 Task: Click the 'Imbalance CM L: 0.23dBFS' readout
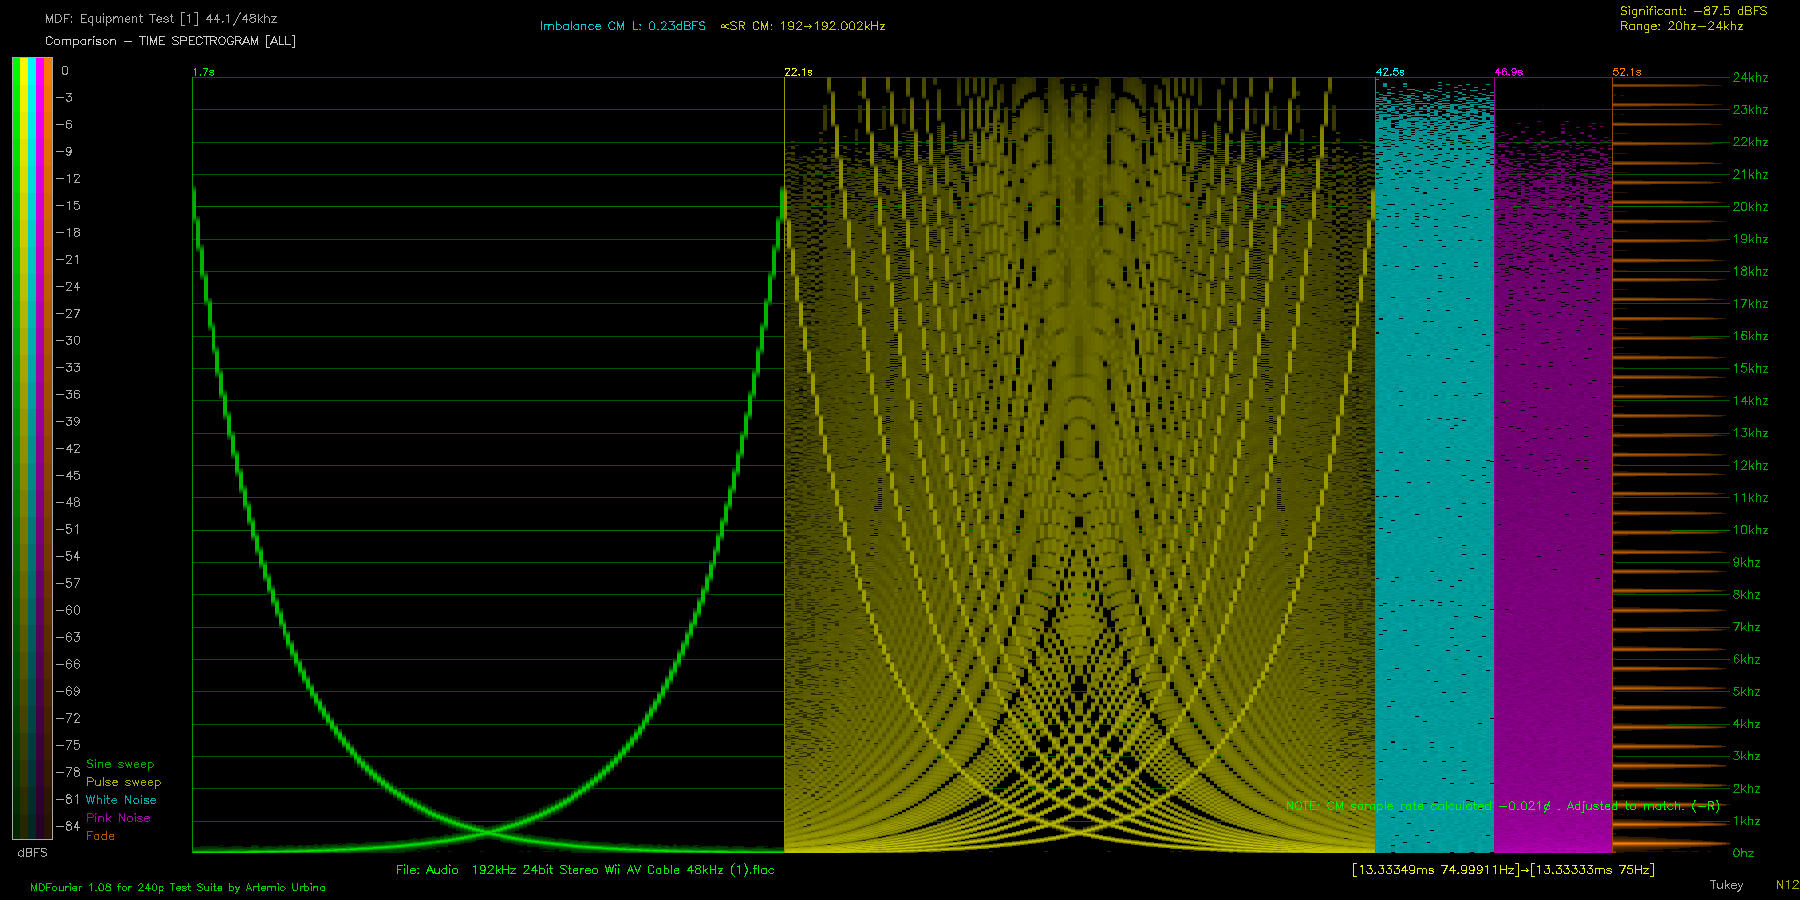click(x=623, y=26)
